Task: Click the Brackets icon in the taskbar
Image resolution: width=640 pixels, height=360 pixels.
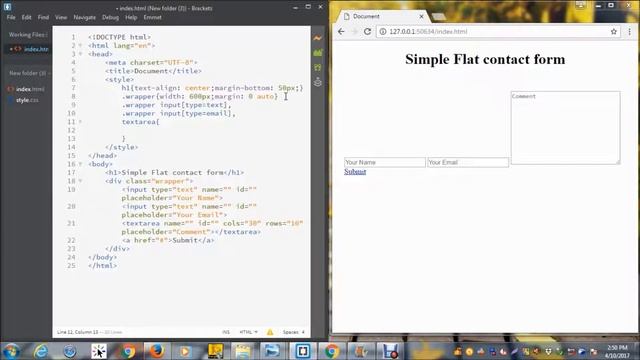Action: pyautogui.click(x=302, y=351)
